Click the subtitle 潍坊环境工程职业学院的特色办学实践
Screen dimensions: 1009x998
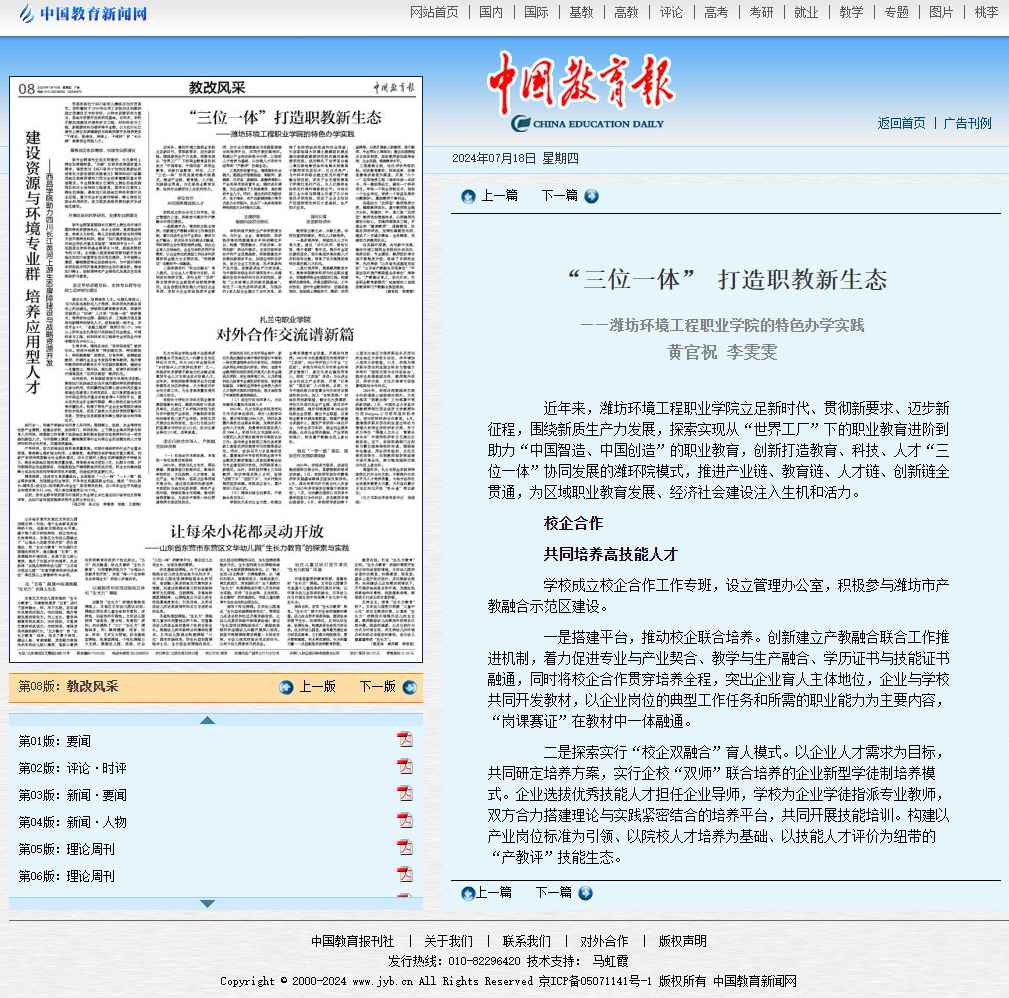[737, 326]
